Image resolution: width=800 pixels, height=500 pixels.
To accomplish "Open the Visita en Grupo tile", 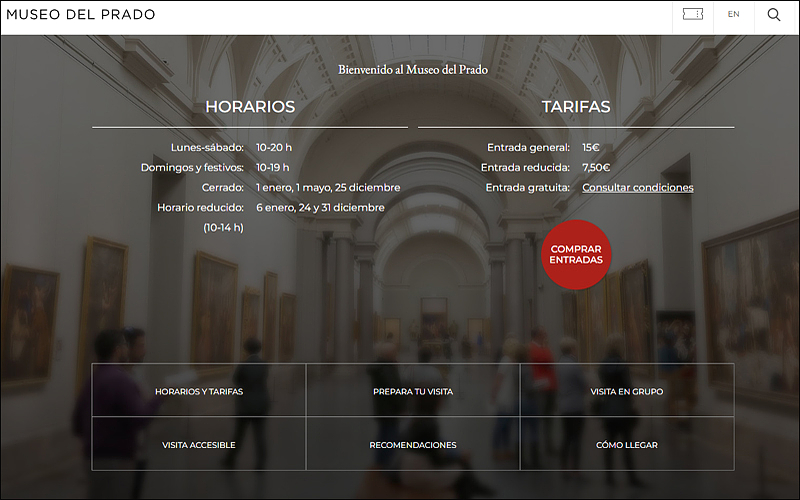I will 627,391.
